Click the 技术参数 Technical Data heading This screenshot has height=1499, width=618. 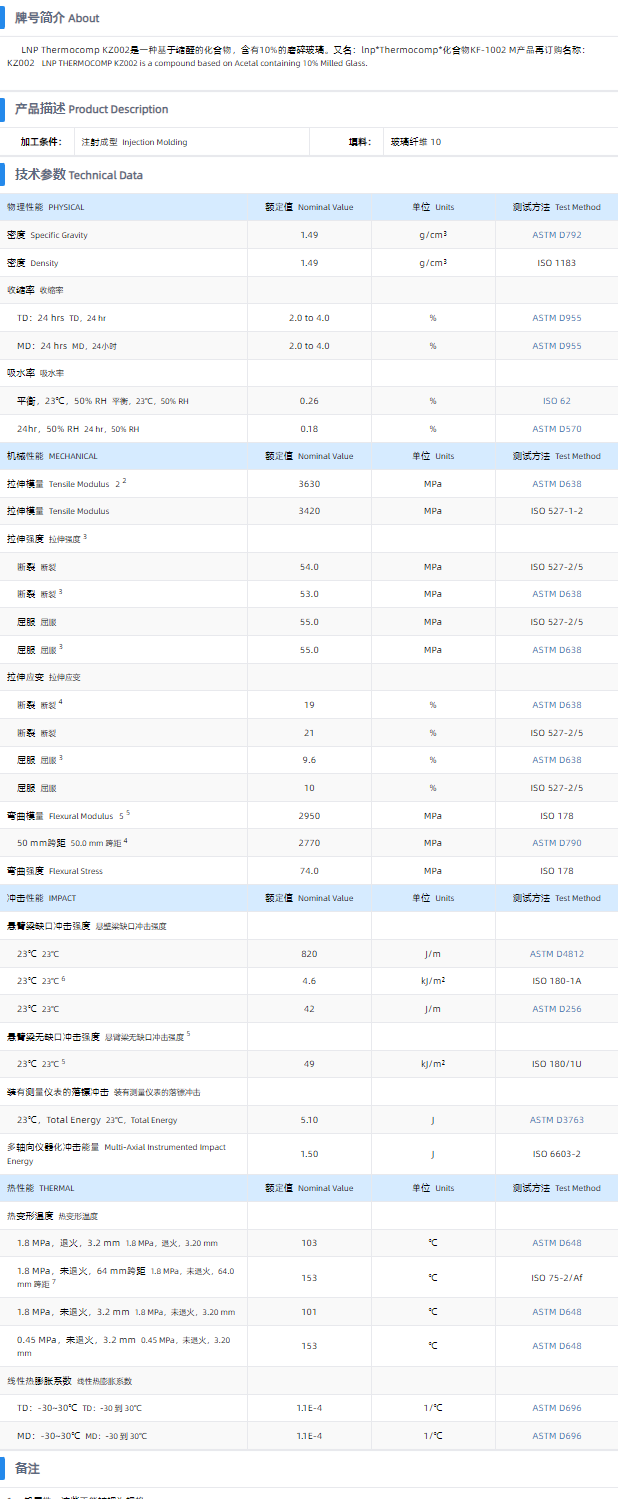(x=78, y=175)
